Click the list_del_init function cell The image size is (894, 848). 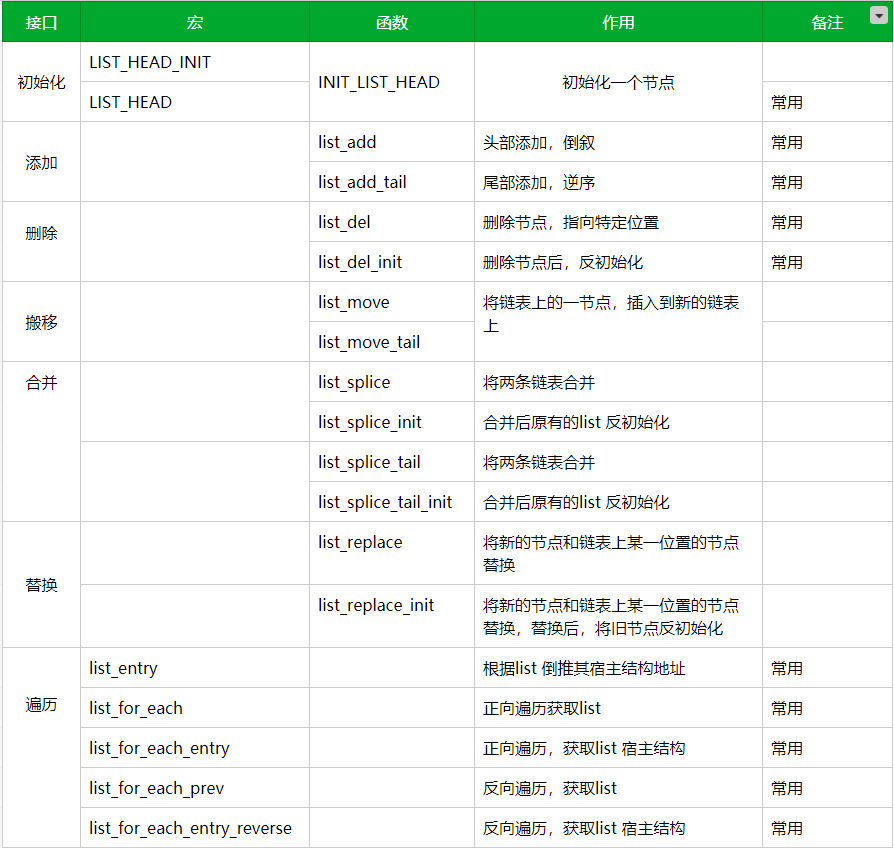point(392,262)
